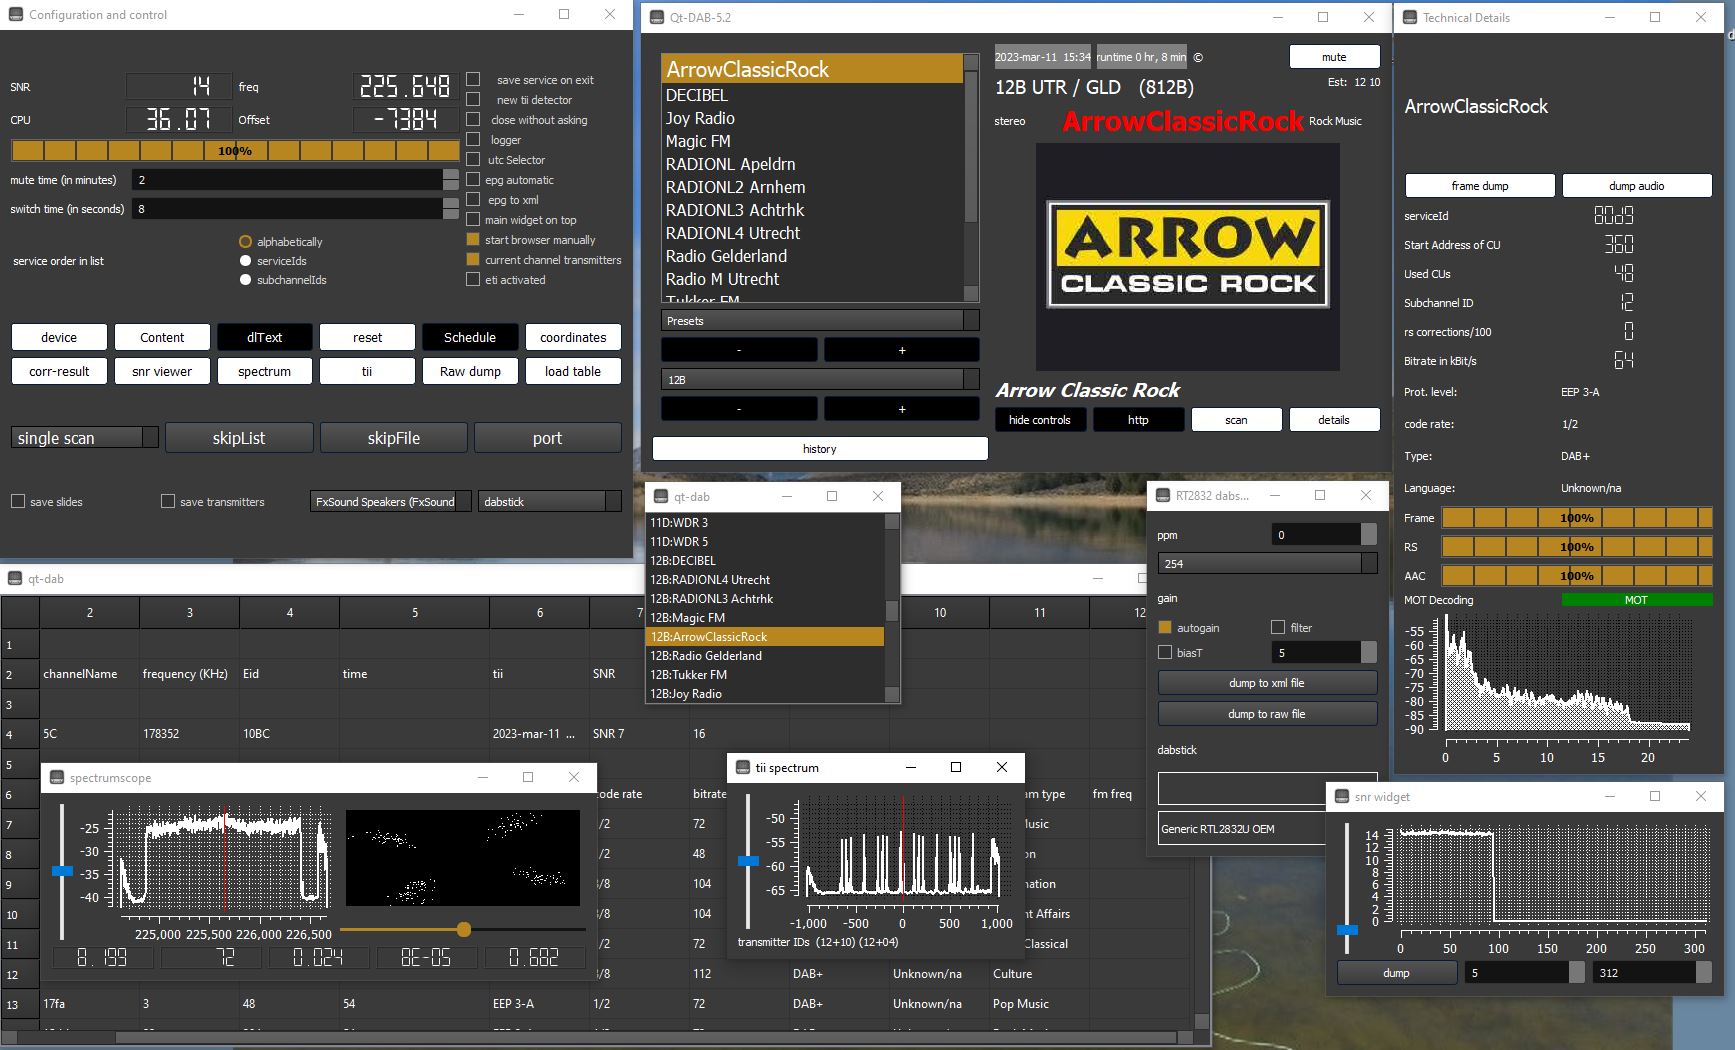Toggle eti activated checkbox
Image resolution: width=1735 pixels, height=1050 pixels.
point(474,279)
